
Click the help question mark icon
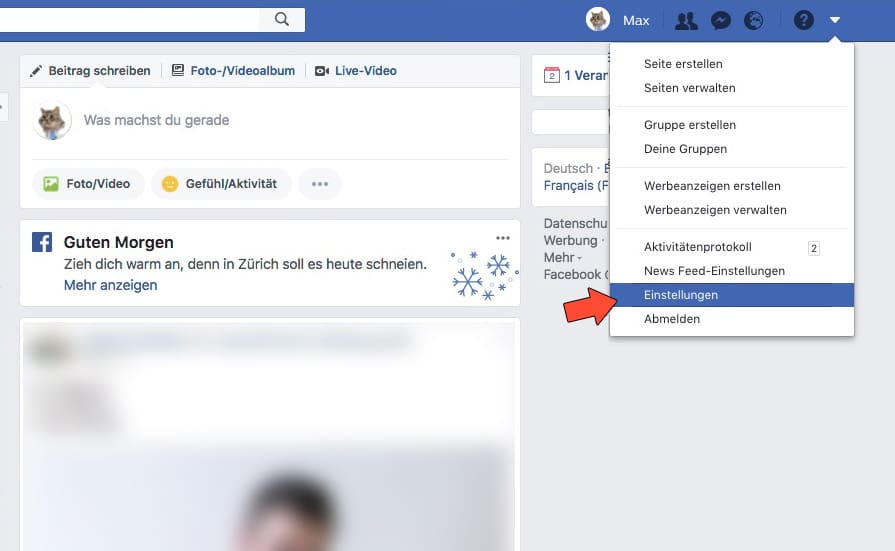click(803, 20)
